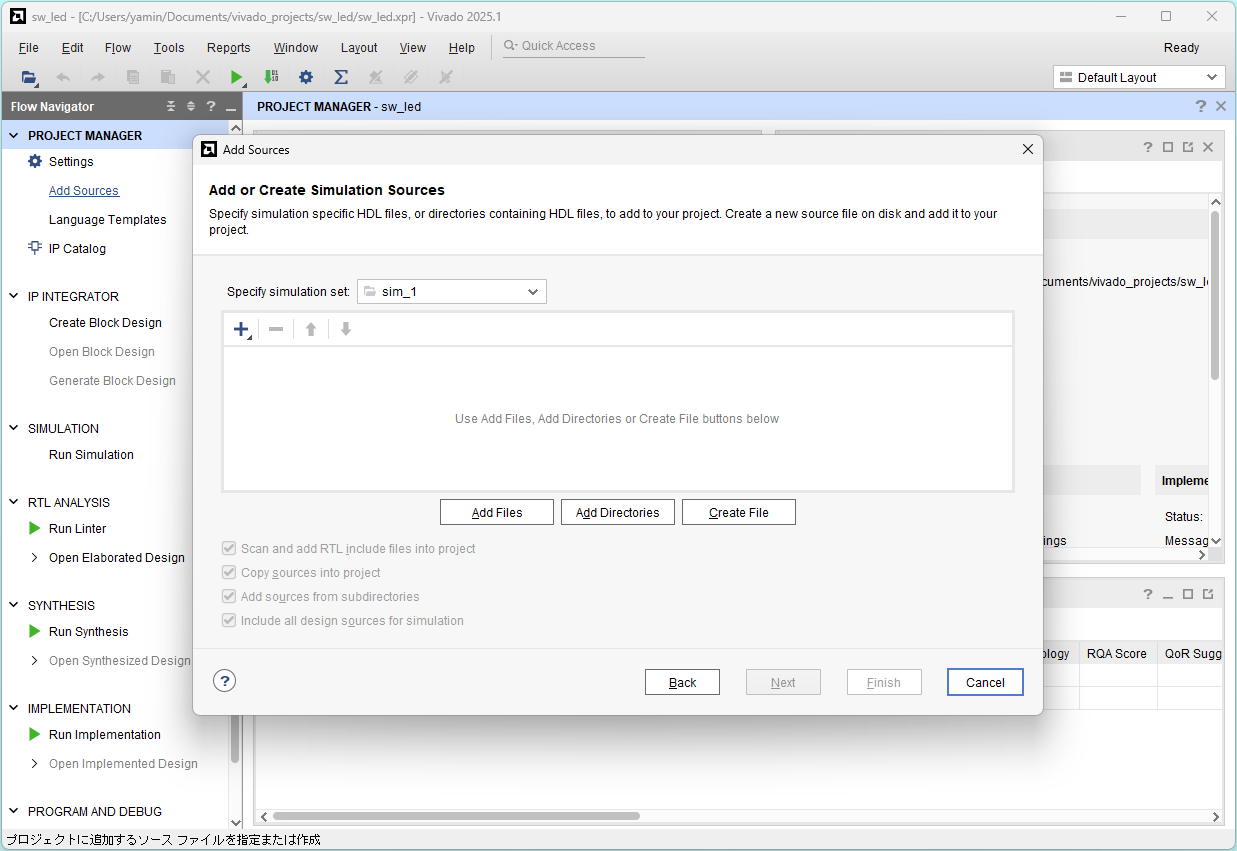Collapse all in Flow Navigator header

click(x=171, y=106)
